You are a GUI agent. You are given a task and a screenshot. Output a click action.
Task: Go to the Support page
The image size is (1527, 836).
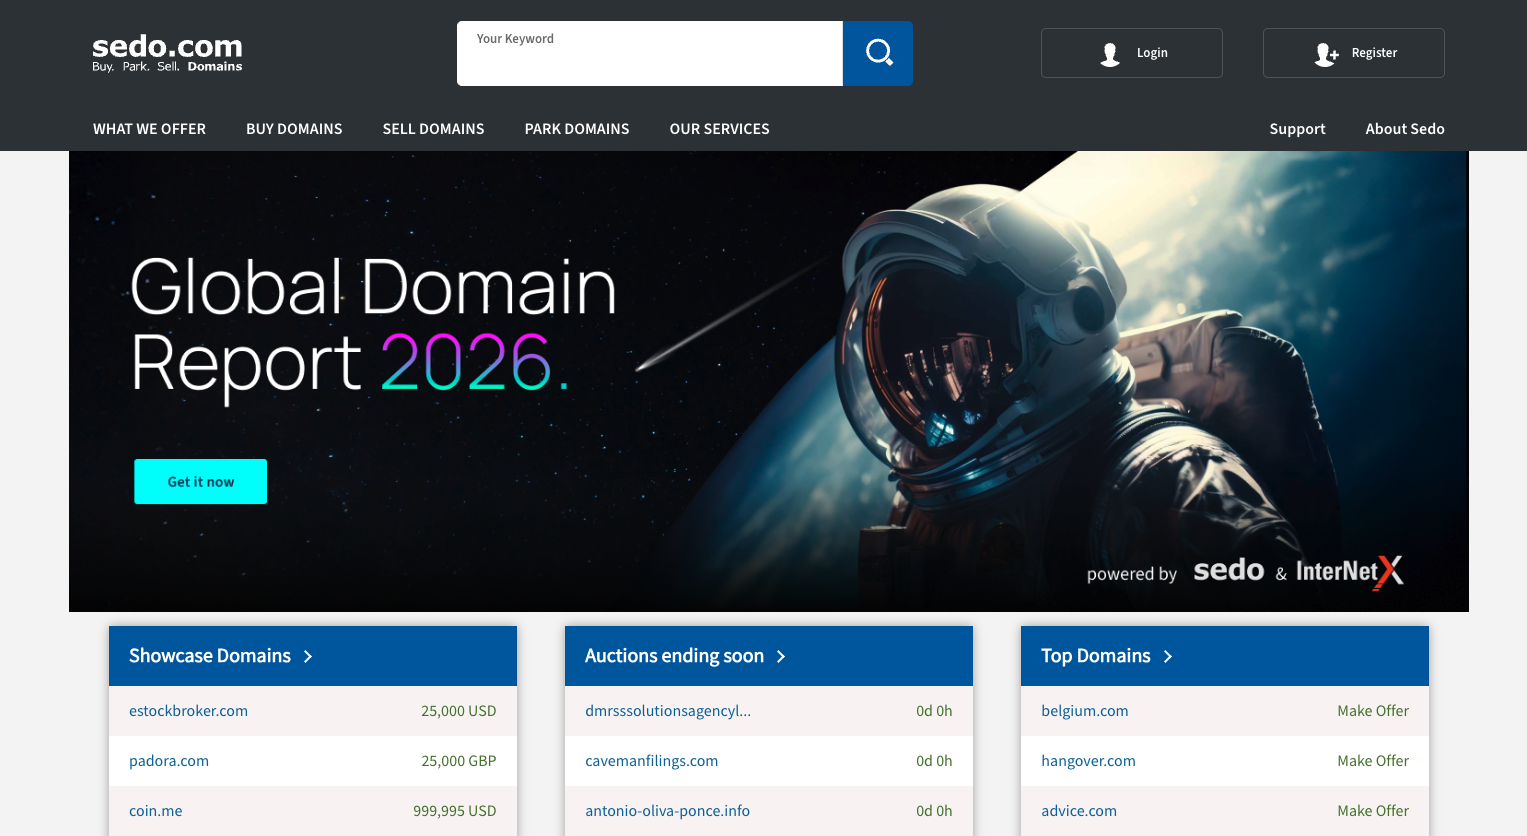coord(1297,129)
